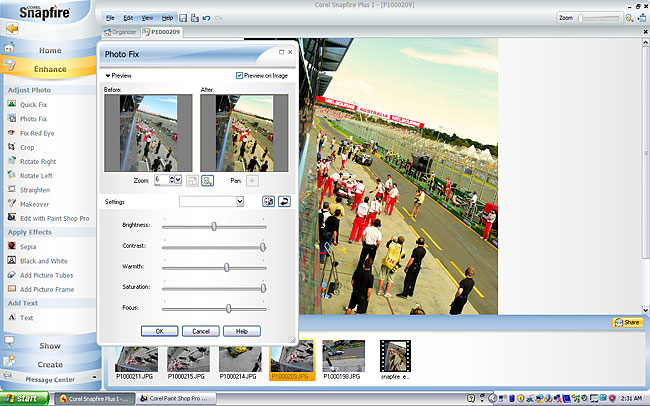Toggle the Preview on Image checkbox

[239, 75]
